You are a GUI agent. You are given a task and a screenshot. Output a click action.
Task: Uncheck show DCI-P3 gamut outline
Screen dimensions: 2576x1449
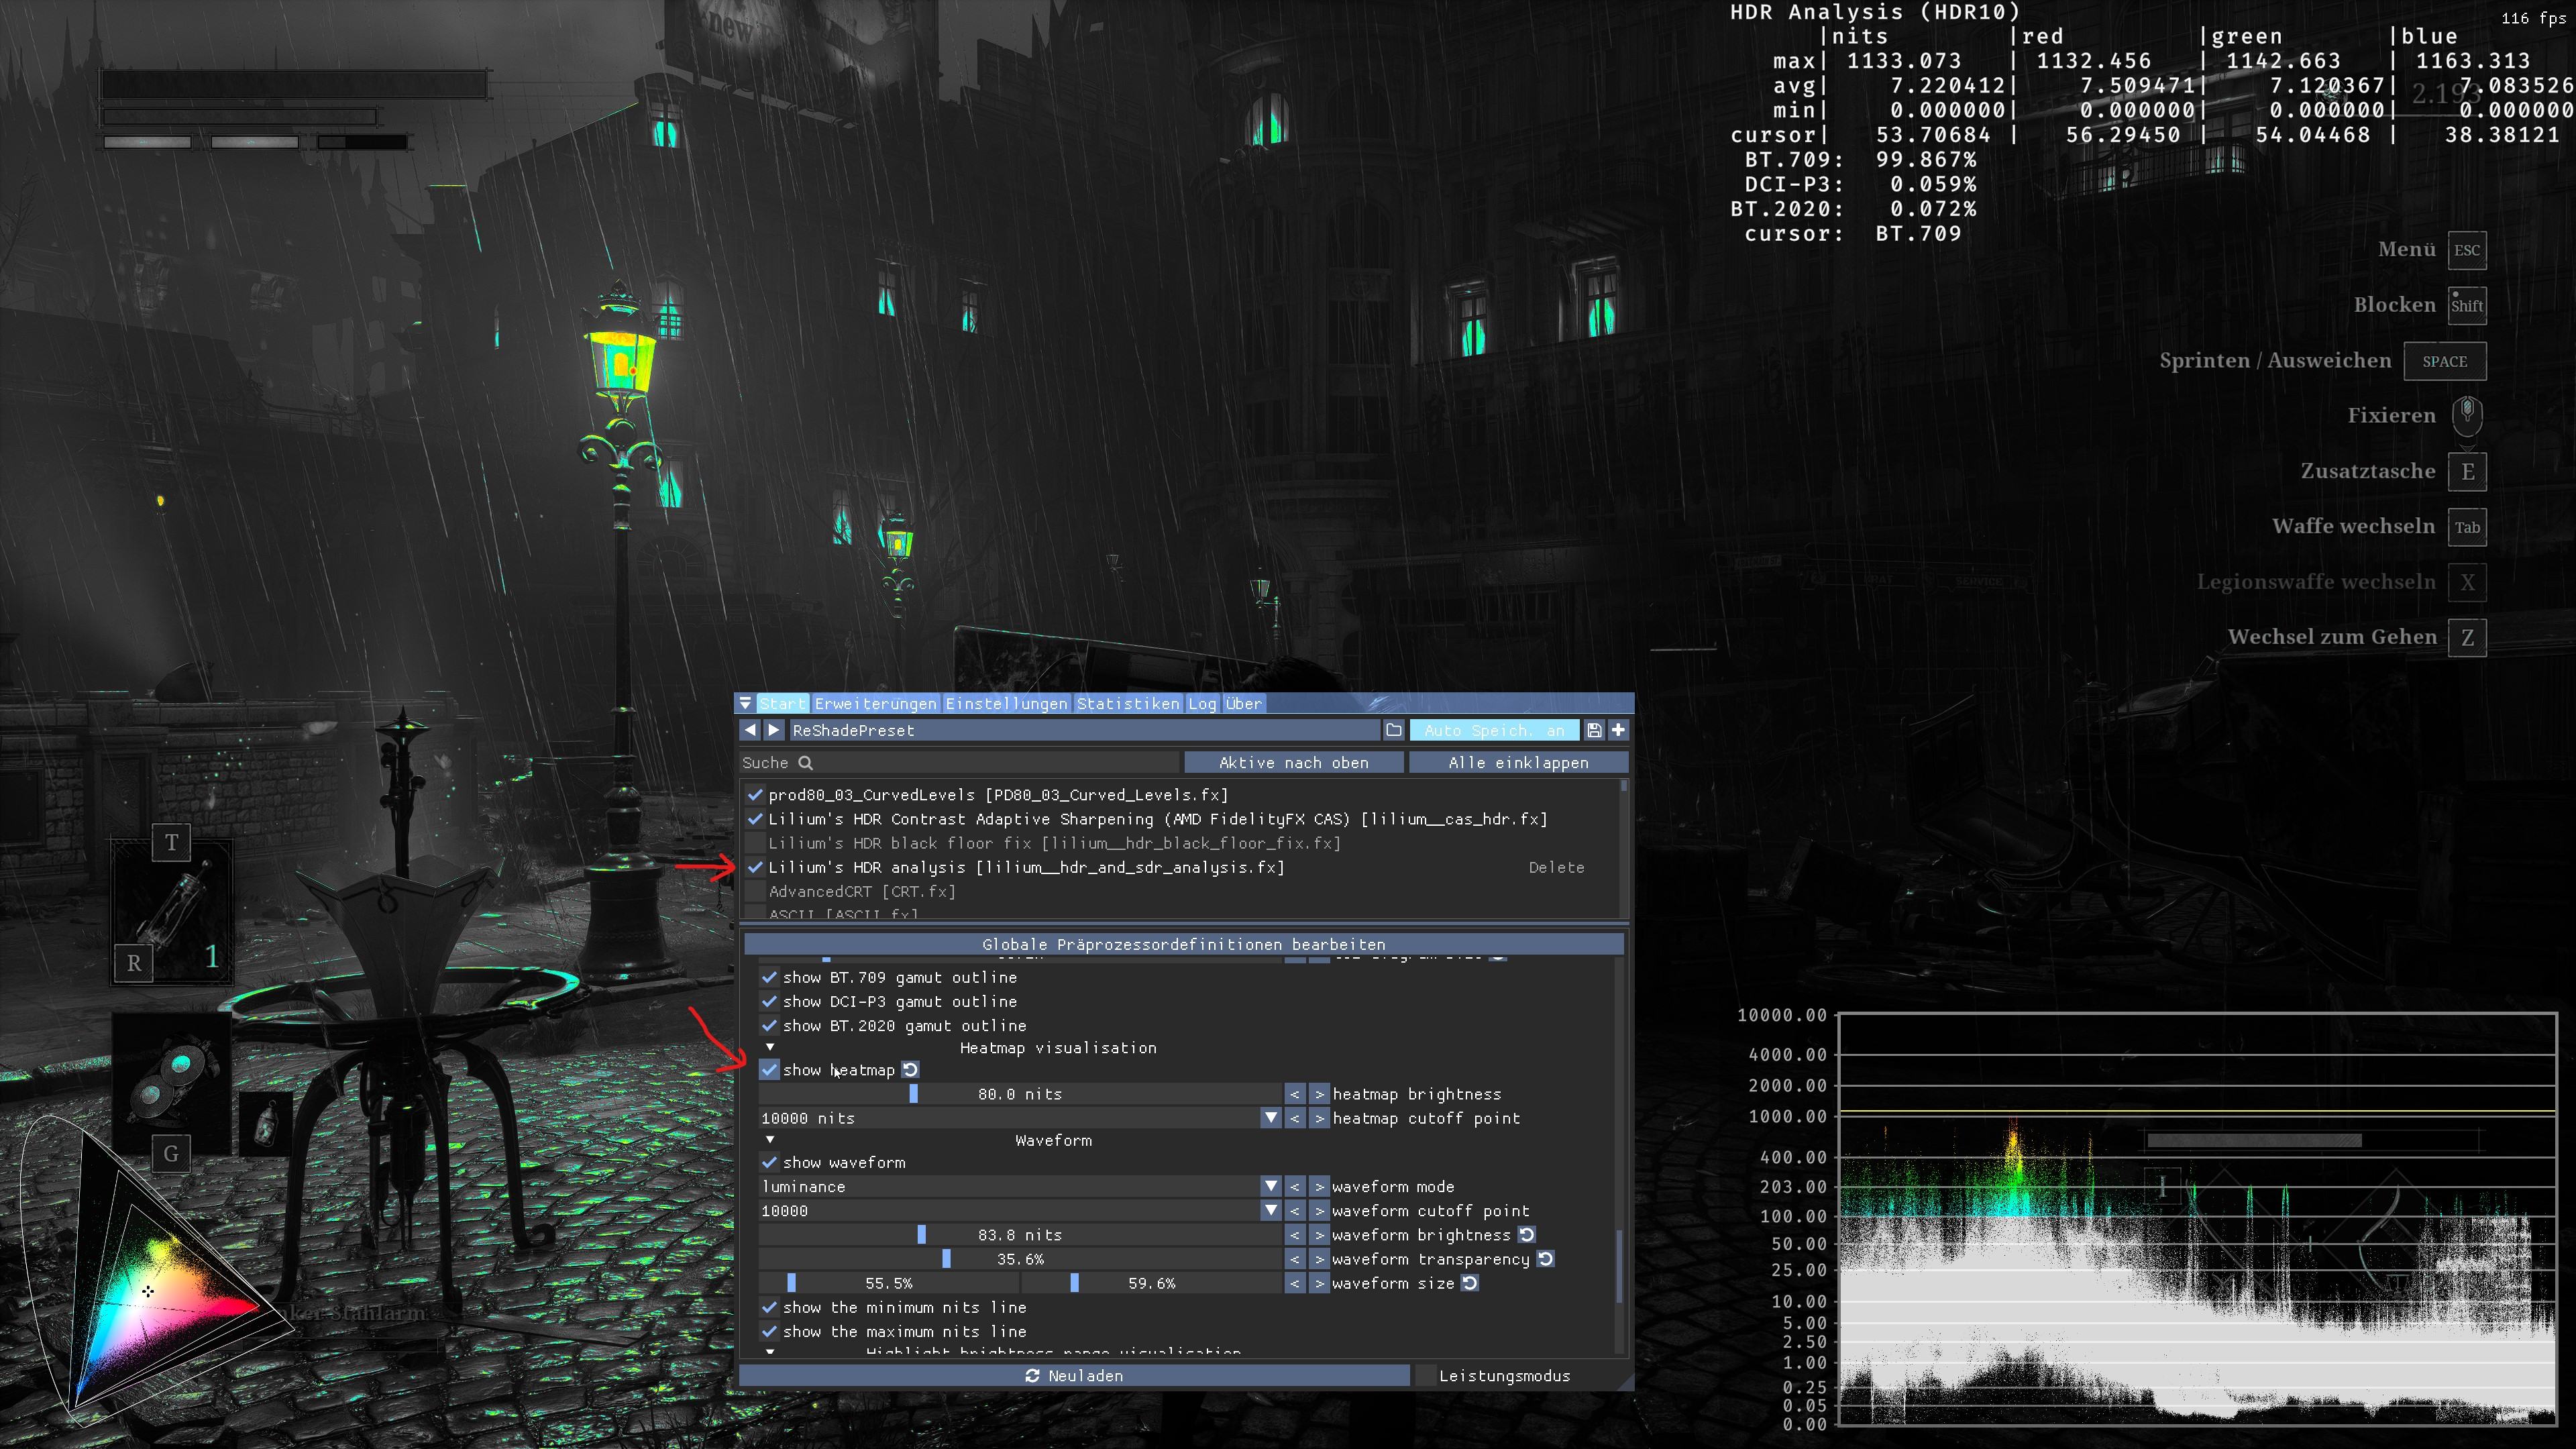click(769, 1001)
